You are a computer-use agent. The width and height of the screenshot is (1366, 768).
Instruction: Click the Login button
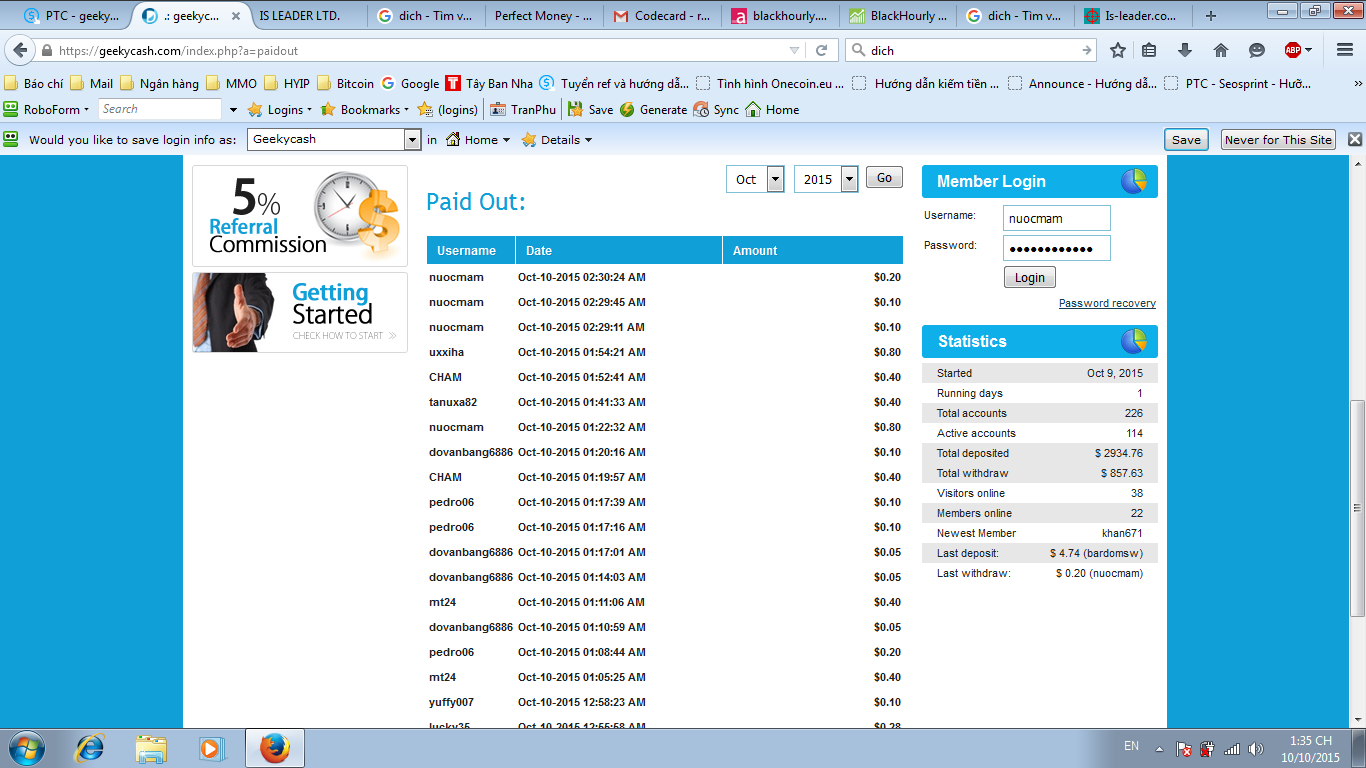1029,278
